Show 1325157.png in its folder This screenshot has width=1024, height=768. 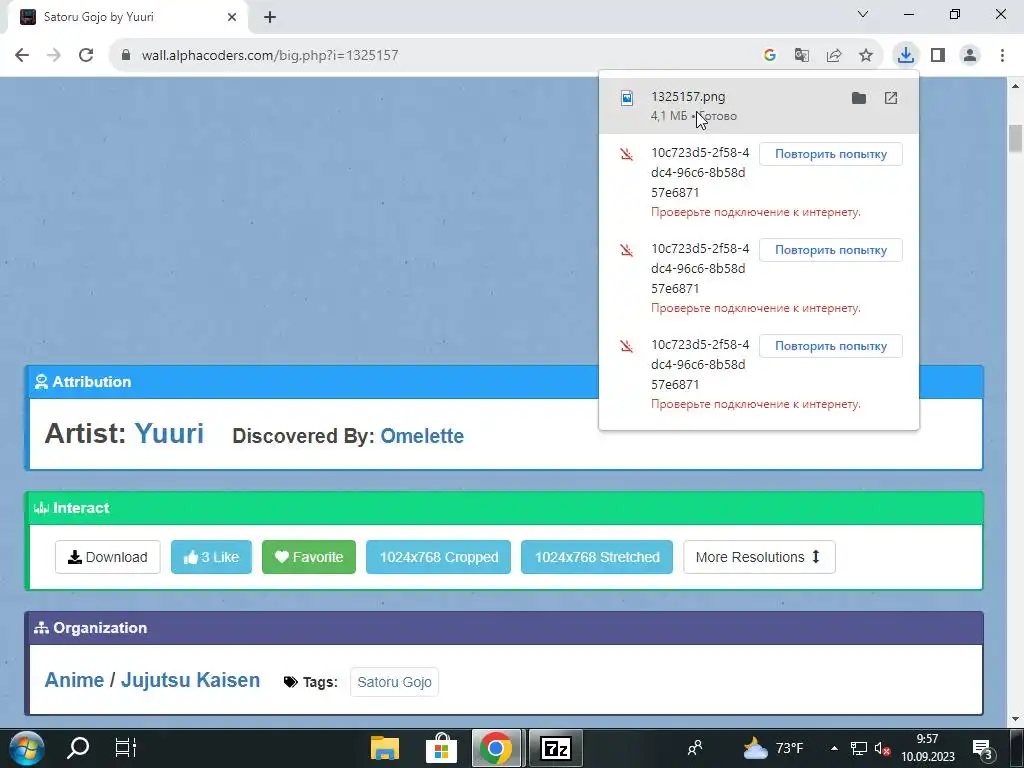[x=859, y=98]
